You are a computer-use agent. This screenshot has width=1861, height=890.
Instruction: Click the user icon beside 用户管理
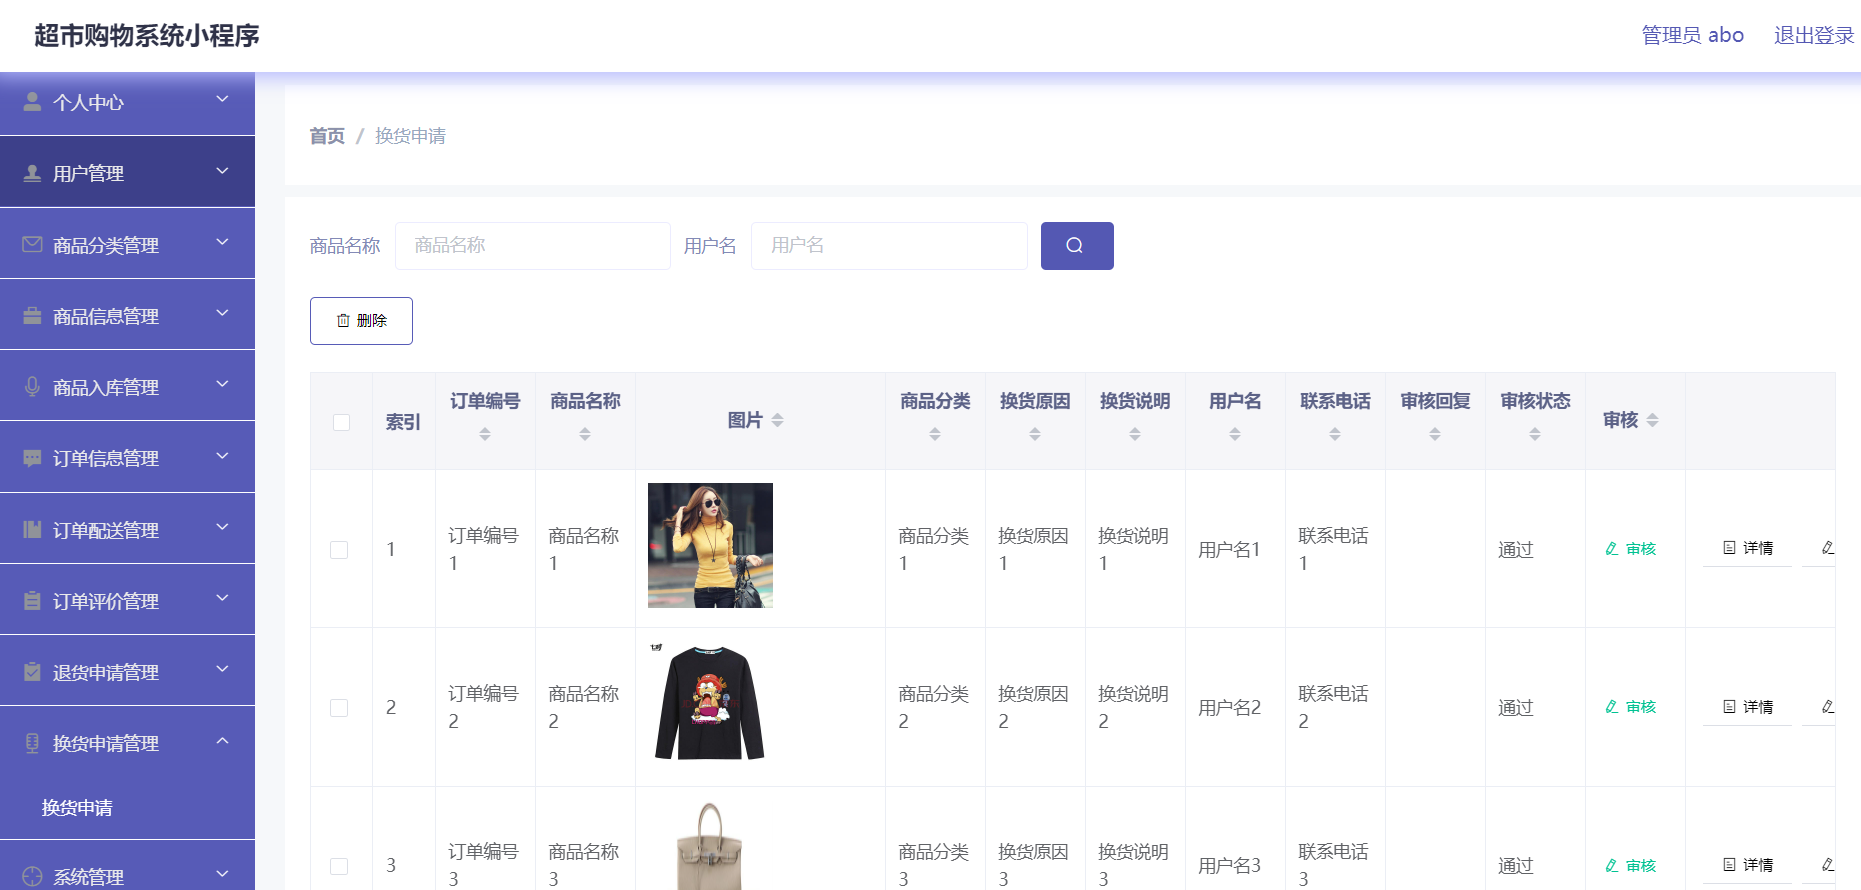tap(32, 173)
